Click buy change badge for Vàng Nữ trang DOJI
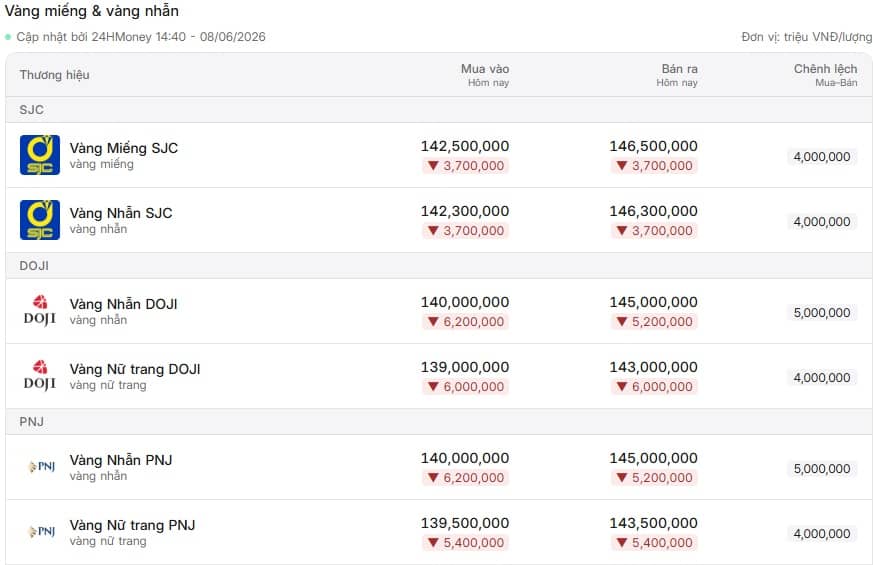Viewport: 873px width, 565px height. [465, 386]
